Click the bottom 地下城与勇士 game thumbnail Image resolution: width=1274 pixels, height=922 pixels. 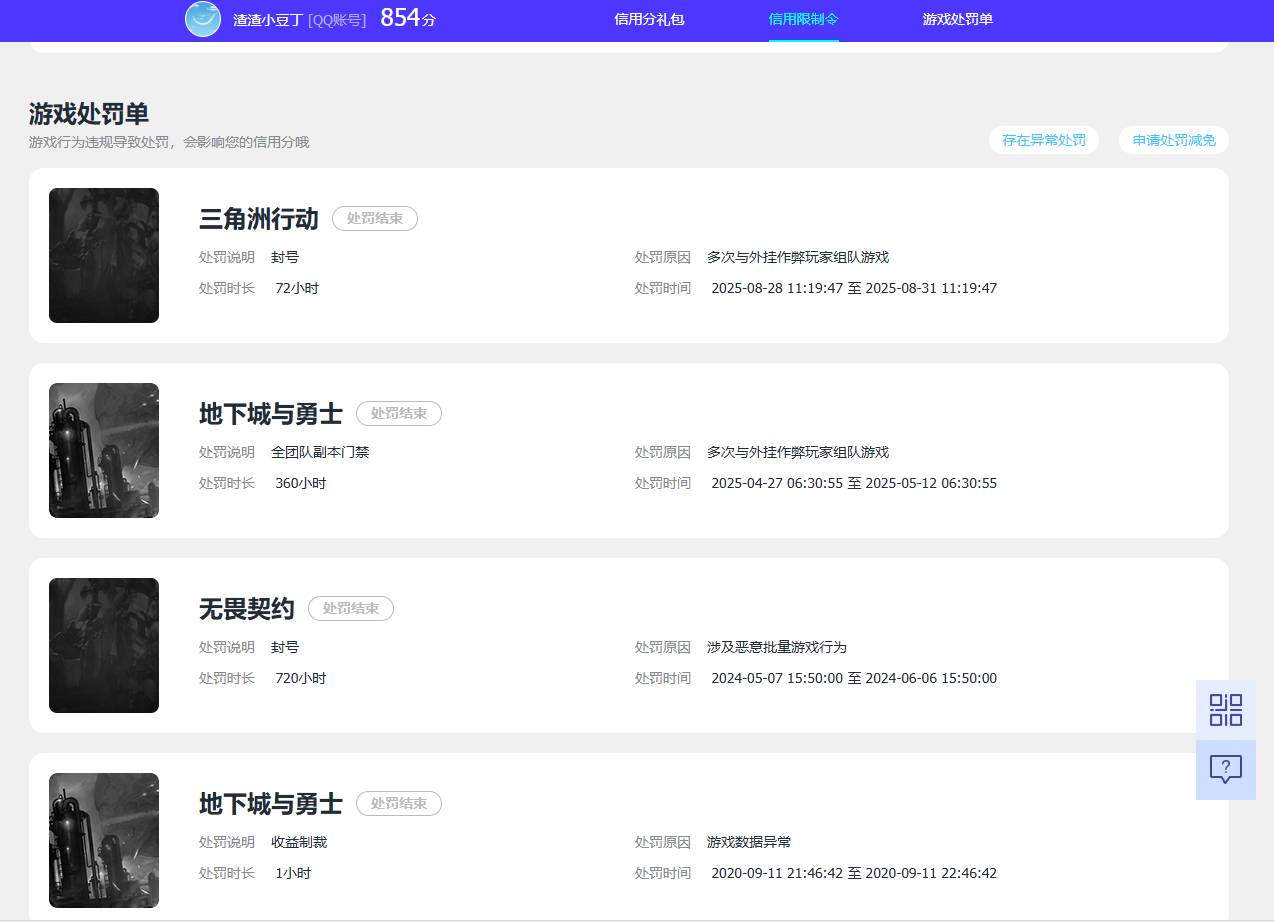tap(103, 840)
